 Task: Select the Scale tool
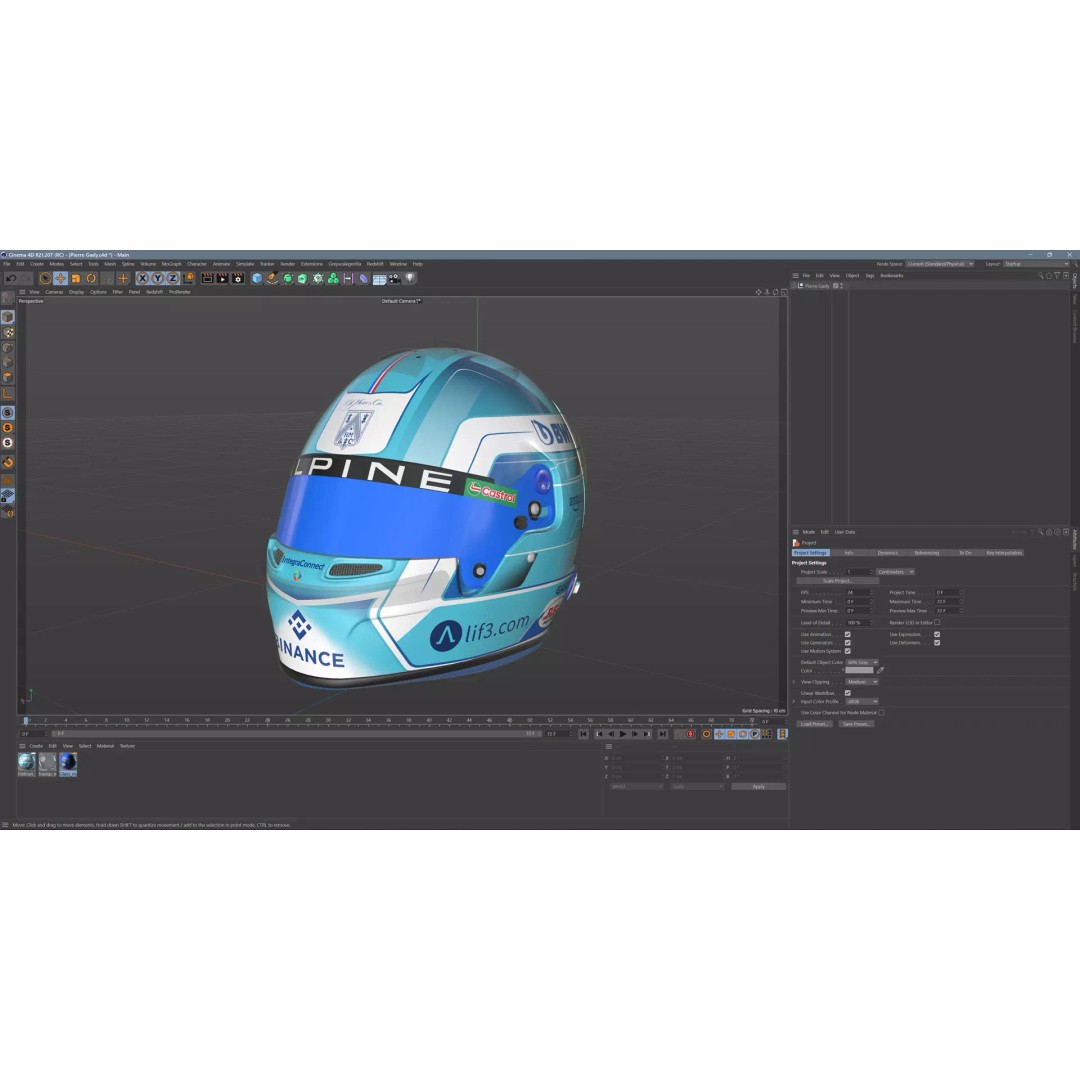click(75, 278)
